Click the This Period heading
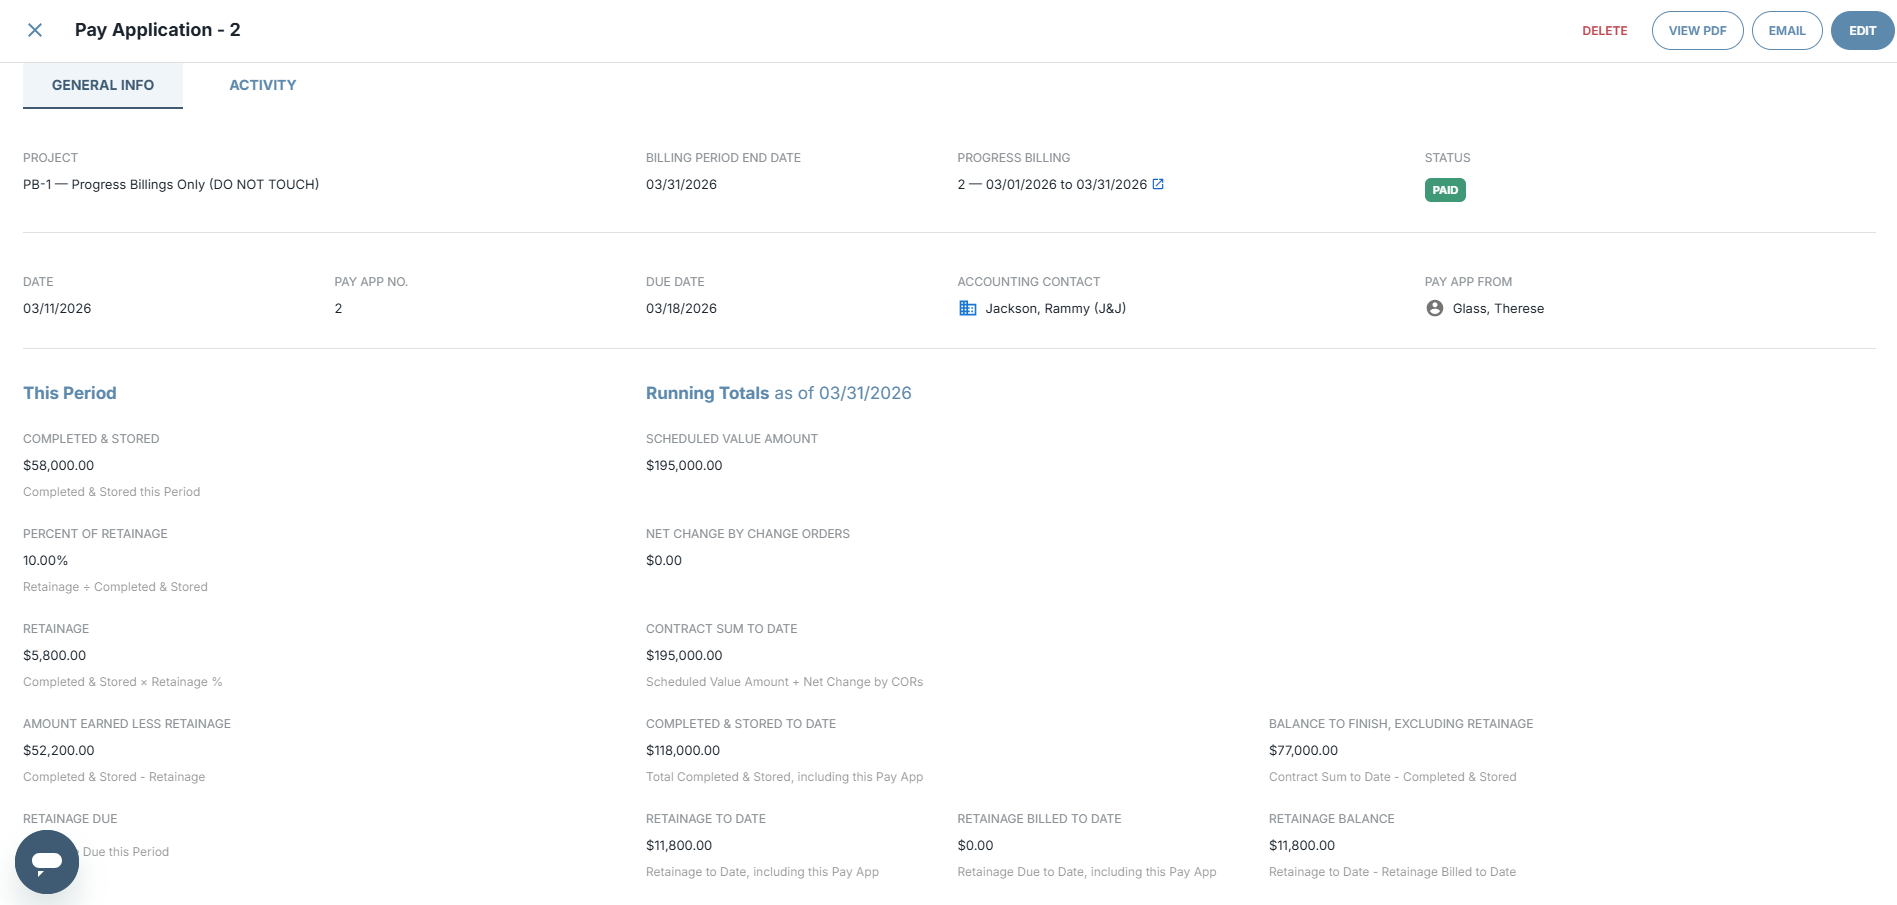The image size is (1897, 905). point(70,393)
